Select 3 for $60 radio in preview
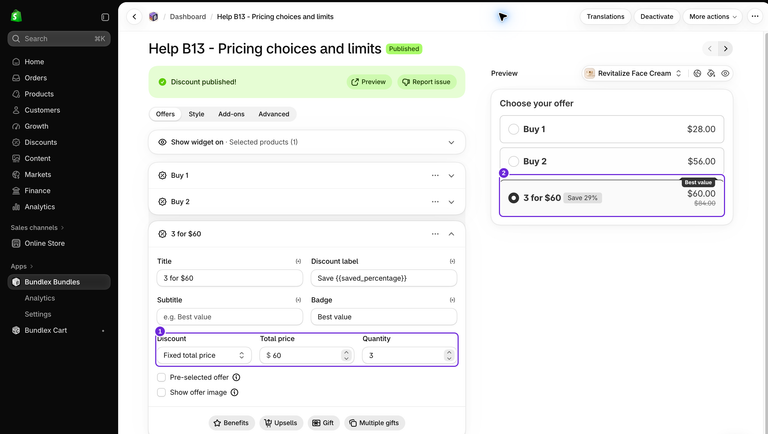 click(x=513, y=198)
